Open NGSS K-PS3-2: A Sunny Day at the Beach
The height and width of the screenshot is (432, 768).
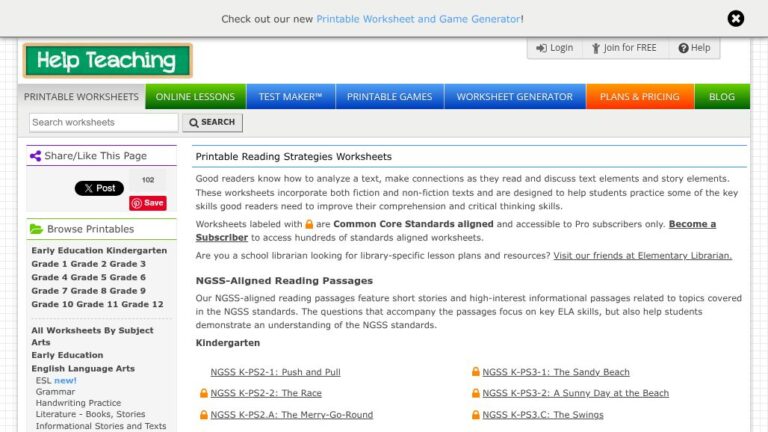[576, 393]
